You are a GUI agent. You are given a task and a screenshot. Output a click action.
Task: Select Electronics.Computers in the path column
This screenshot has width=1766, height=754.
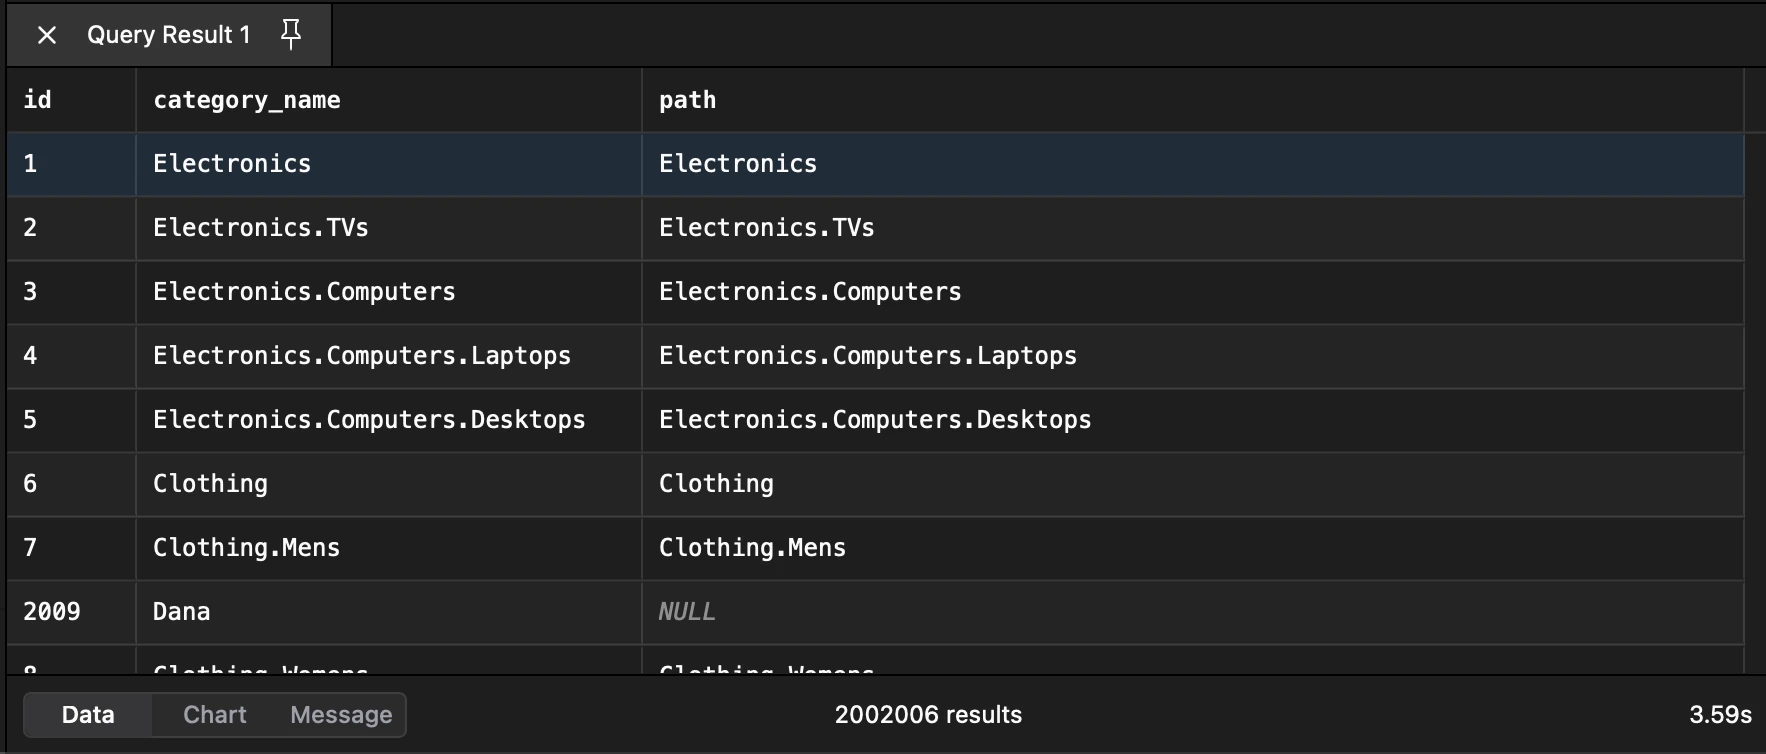coord(810,292)
